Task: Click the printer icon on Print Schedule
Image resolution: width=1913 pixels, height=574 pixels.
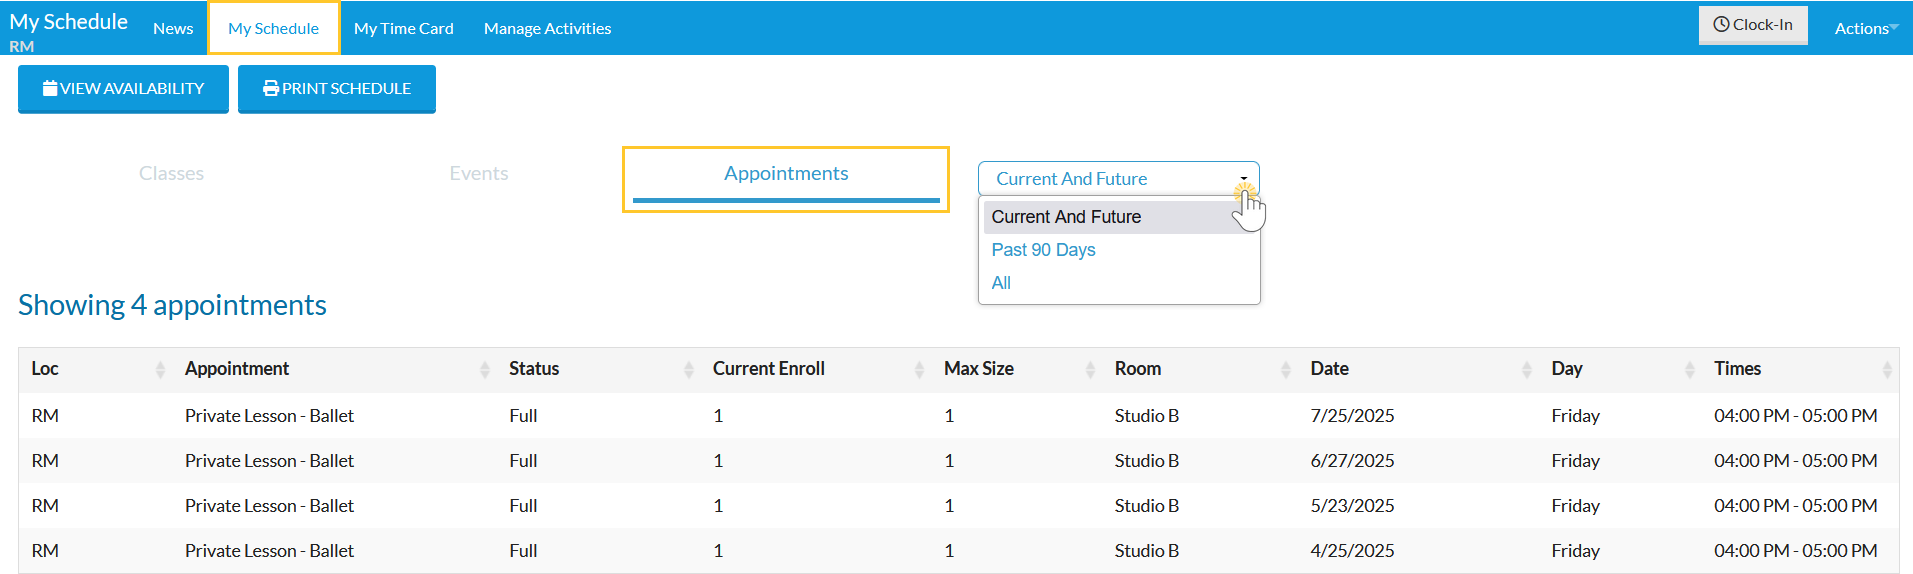Action: [270, 88]
